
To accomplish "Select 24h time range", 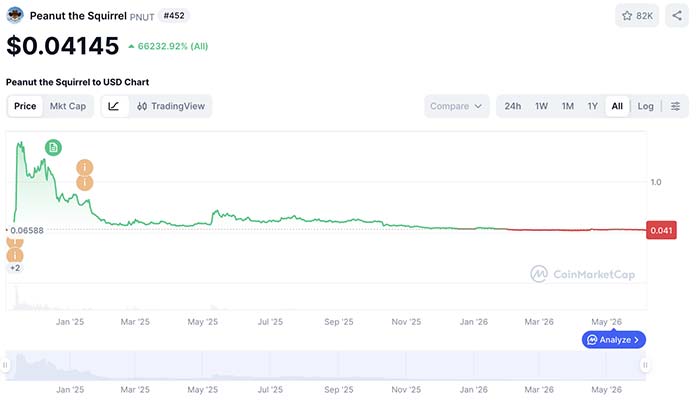I will (x=512, y=106).
